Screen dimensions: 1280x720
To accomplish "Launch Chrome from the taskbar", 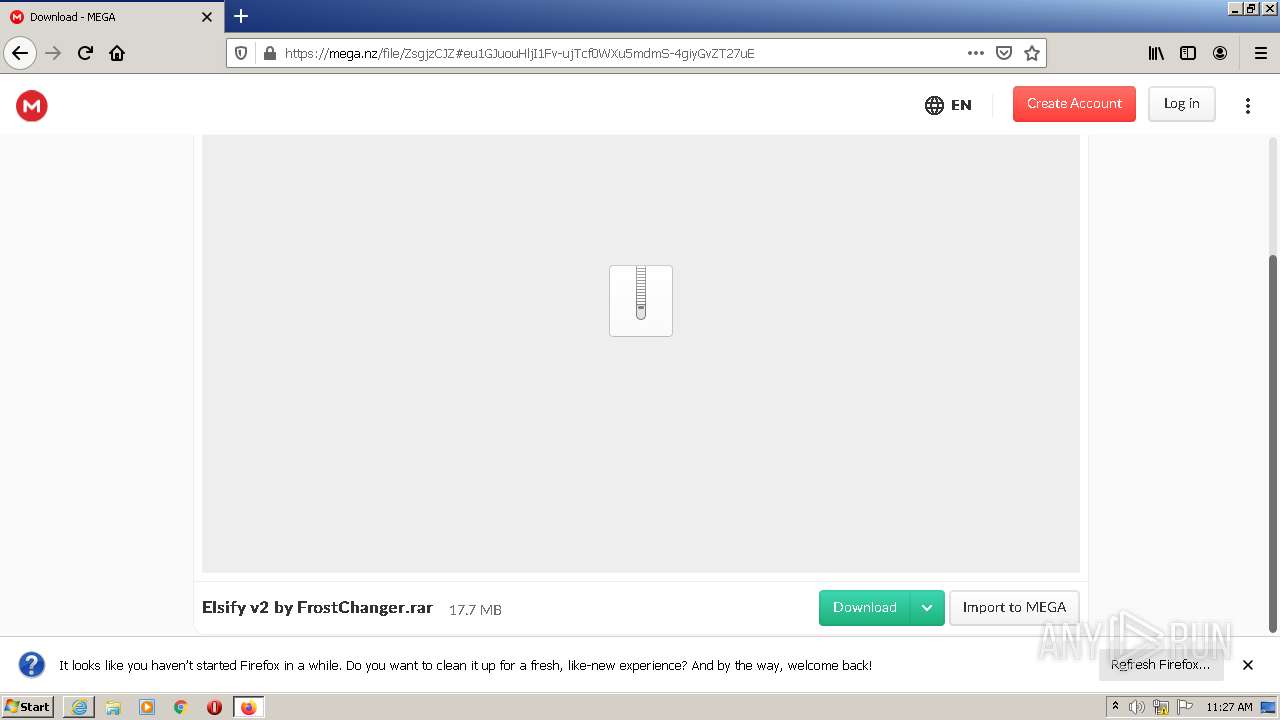I will click(181, 707).
